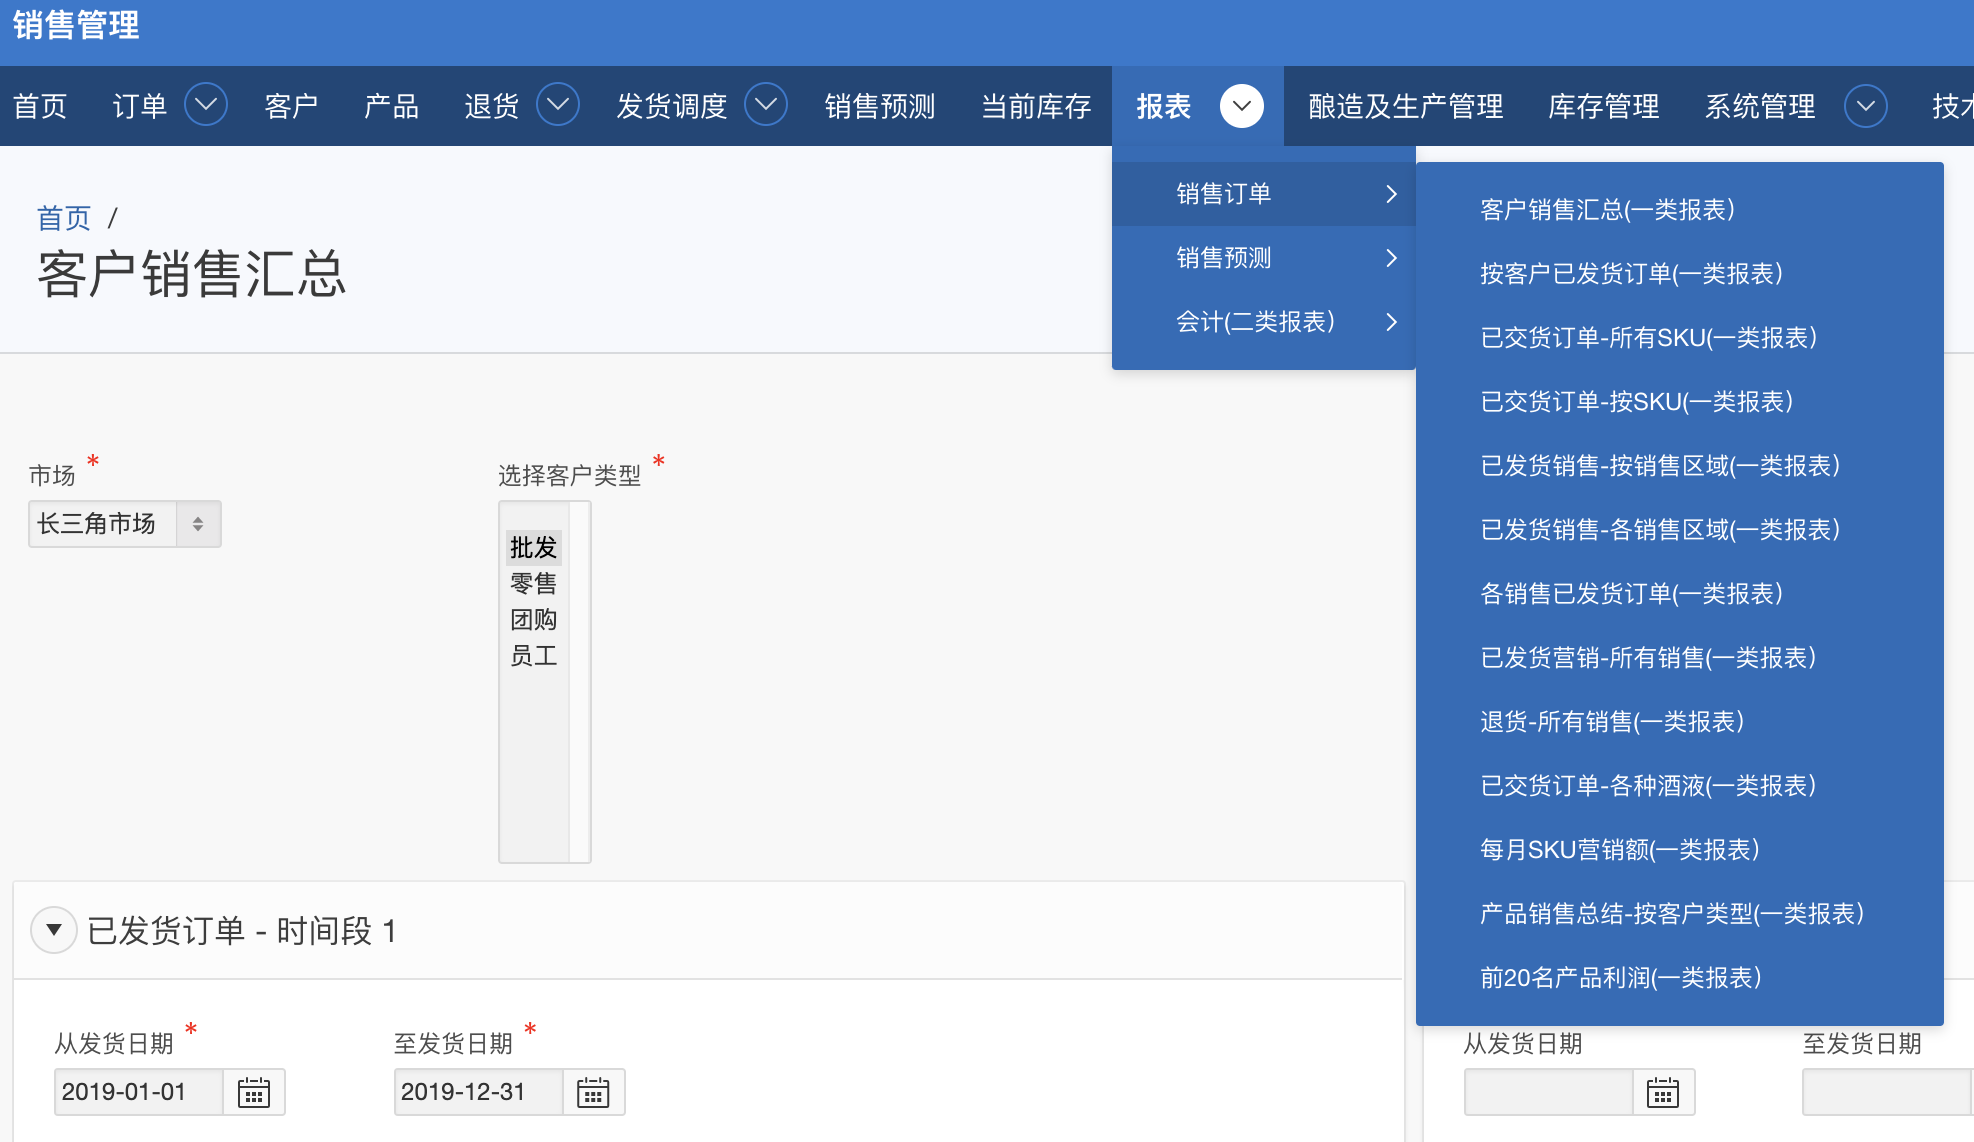The width and height of the screenshot is (1974, 1142).
Task: Open 前20名产品利润(一类报表) report
Action: (1620, 978)
